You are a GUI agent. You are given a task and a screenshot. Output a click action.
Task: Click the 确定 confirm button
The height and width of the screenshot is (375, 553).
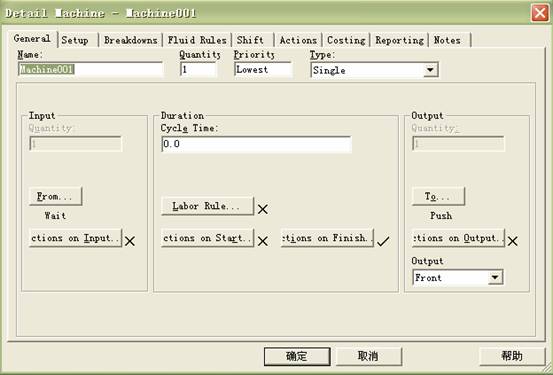[297, 356]
